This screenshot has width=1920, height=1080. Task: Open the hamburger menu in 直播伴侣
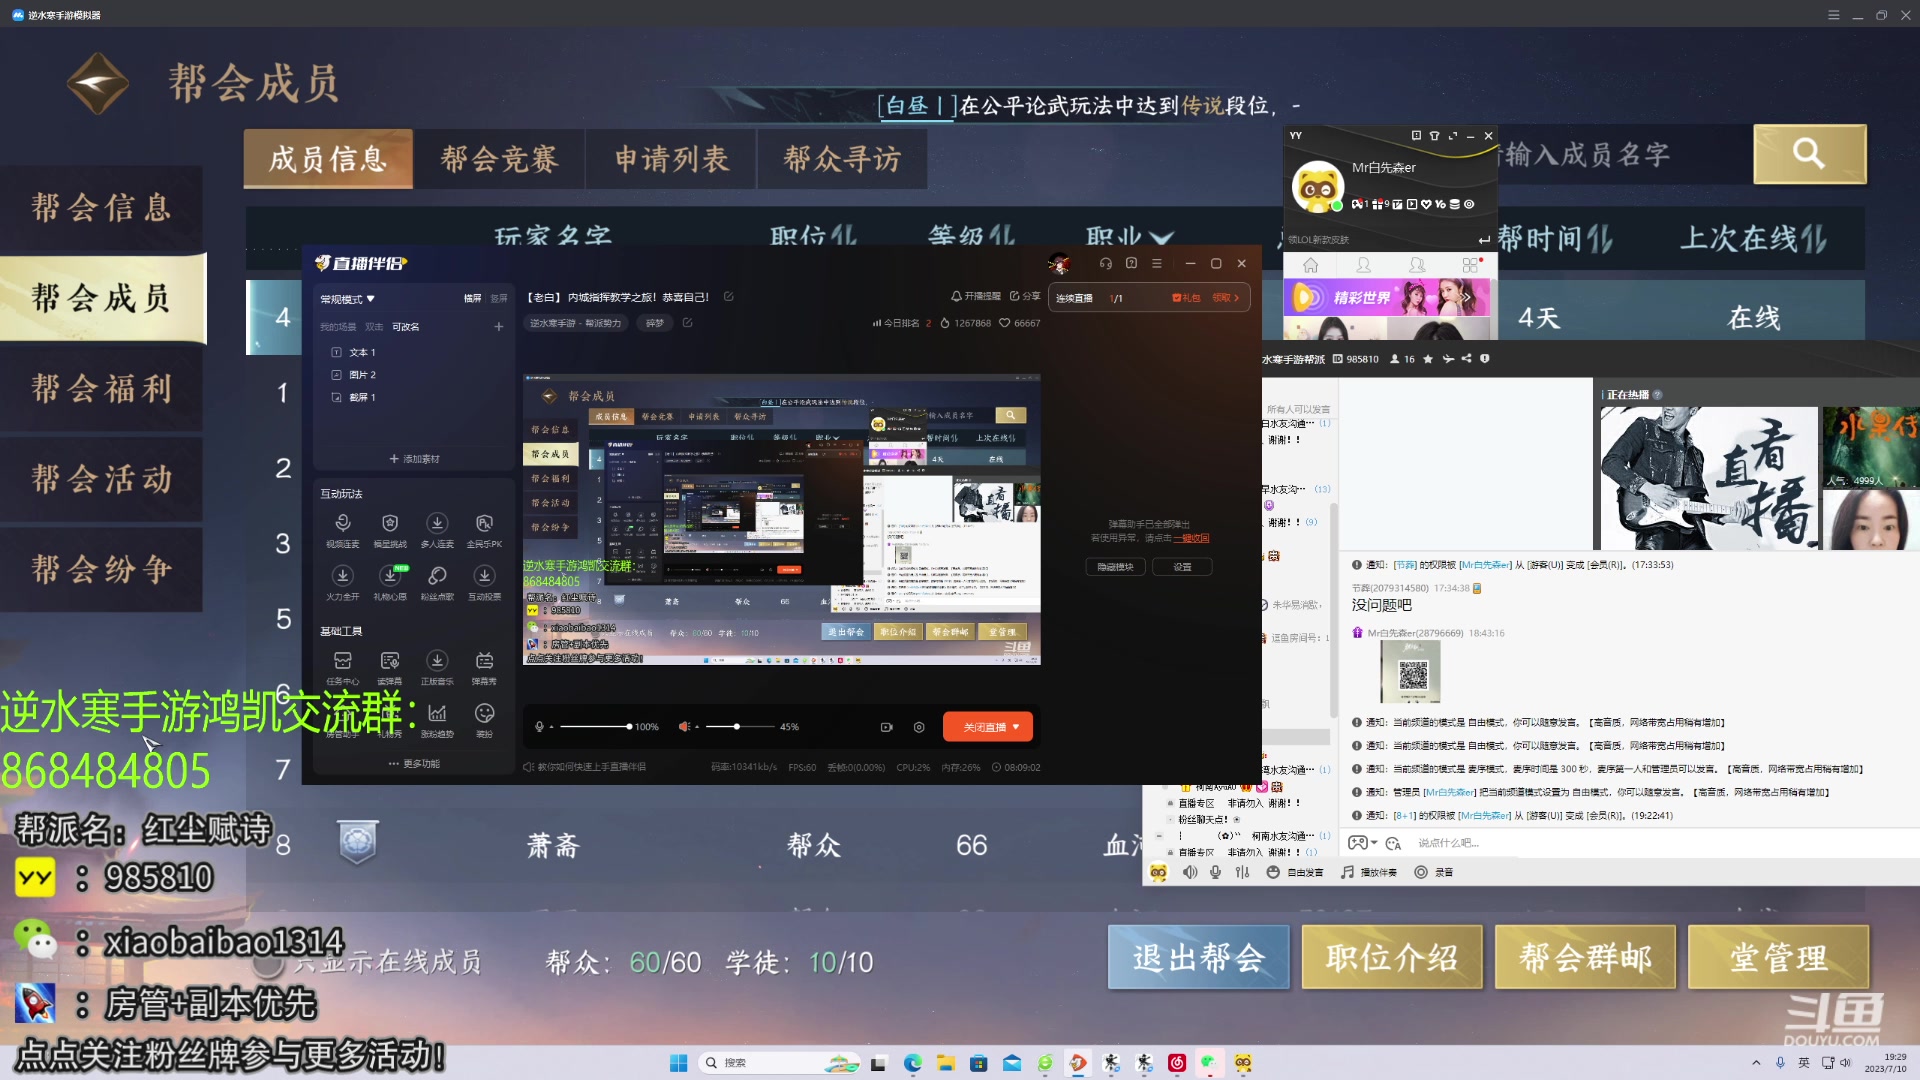click(1157, 263)
